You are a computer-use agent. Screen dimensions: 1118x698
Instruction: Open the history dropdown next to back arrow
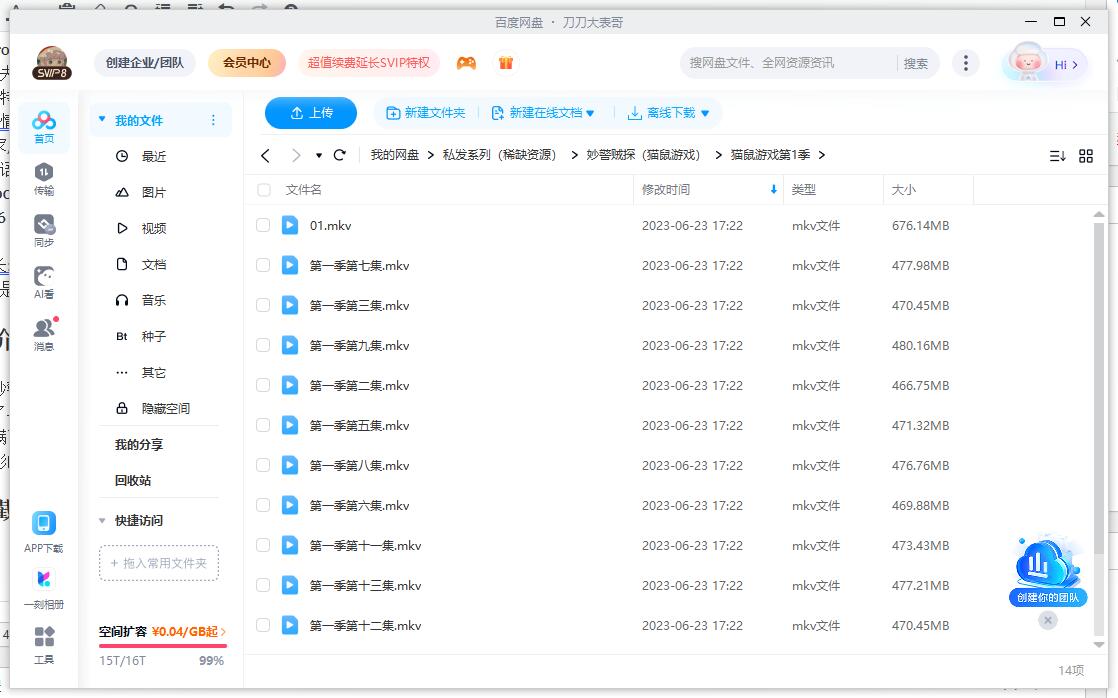point(321,155)
